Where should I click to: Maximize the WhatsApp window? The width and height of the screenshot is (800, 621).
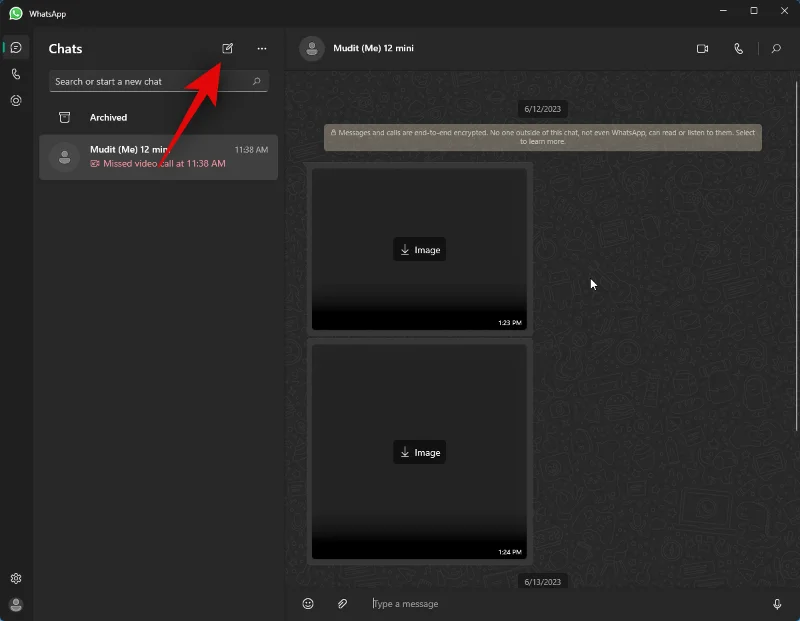pos(754,11)
